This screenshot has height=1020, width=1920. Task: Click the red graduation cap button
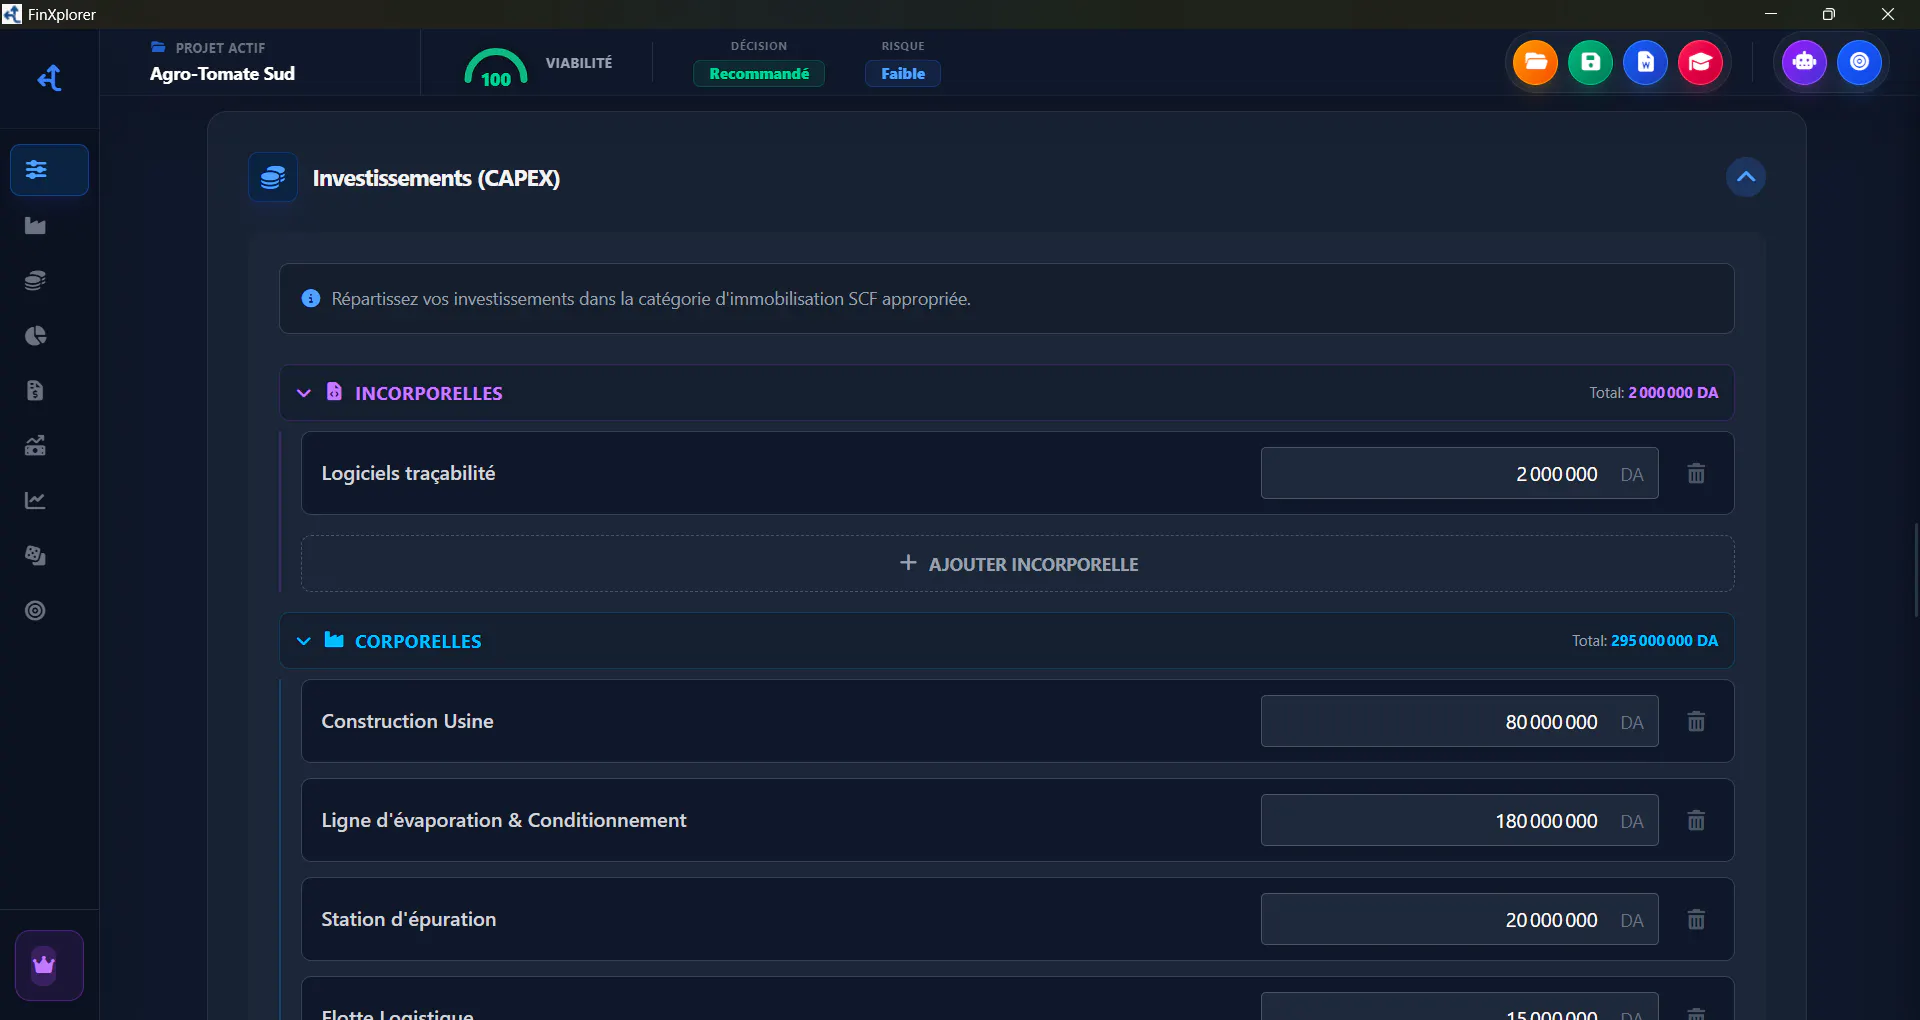pyautogui.click(x=1700, y=62)
